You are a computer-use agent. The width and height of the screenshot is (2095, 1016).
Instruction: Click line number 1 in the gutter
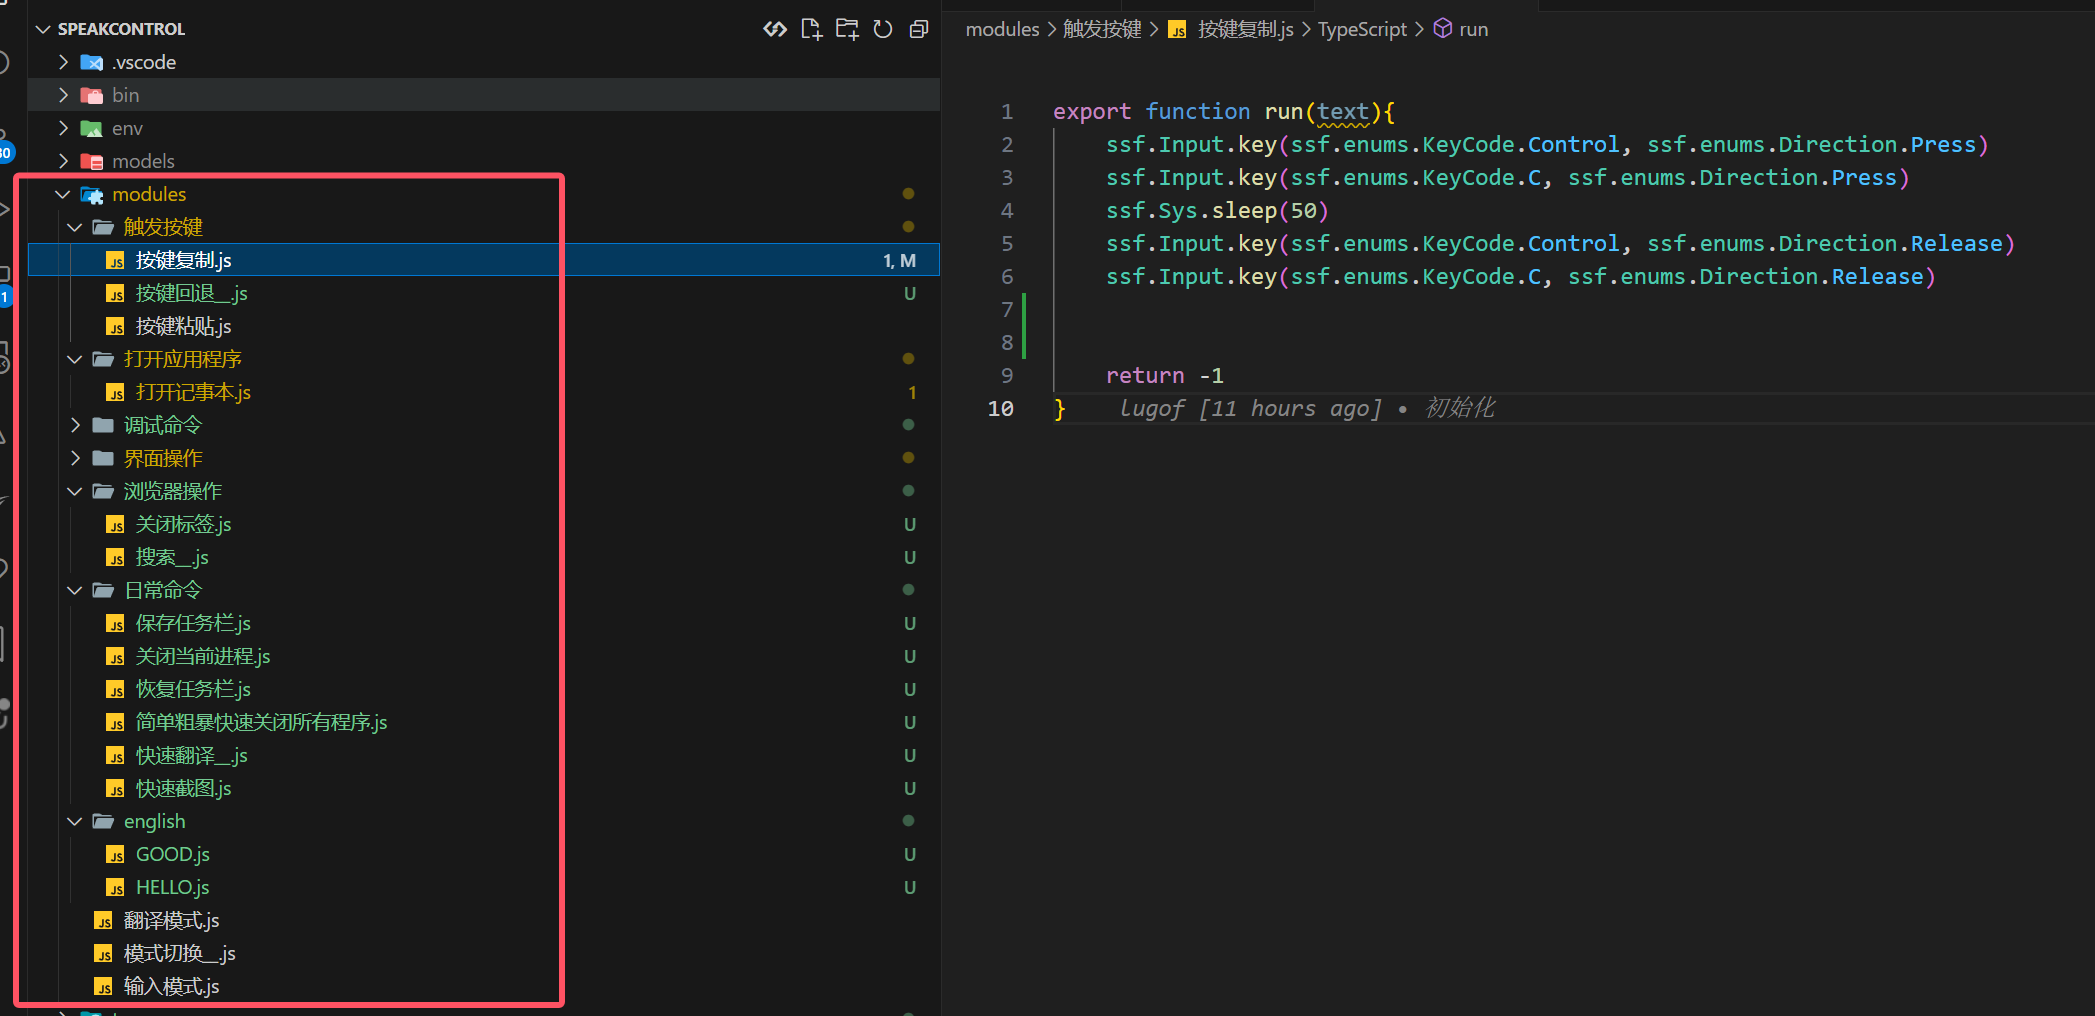(x=1007, y=111)
